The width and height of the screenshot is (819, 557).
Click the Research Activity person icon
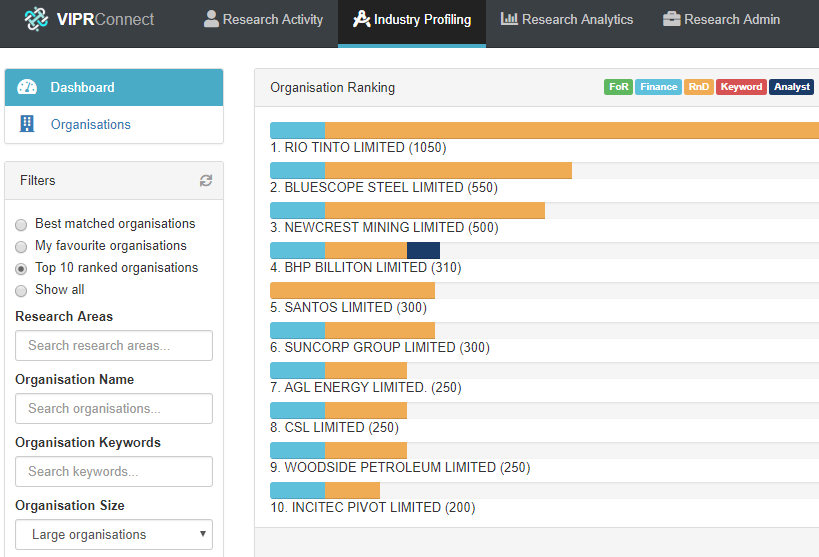pyautogui.click(x=211, y=19)
